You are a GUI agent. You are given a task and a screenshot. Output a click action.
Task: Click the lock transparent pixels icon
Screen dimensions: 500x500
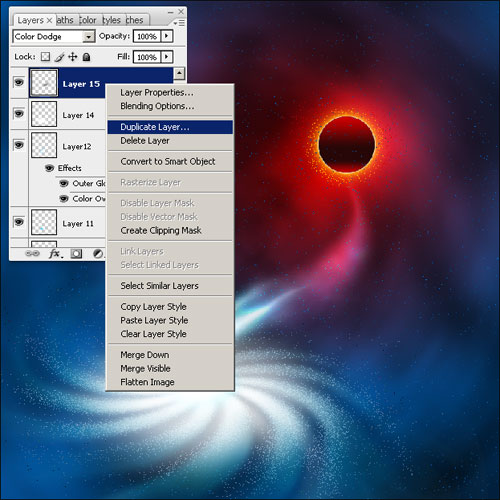(x=46, y=57)
